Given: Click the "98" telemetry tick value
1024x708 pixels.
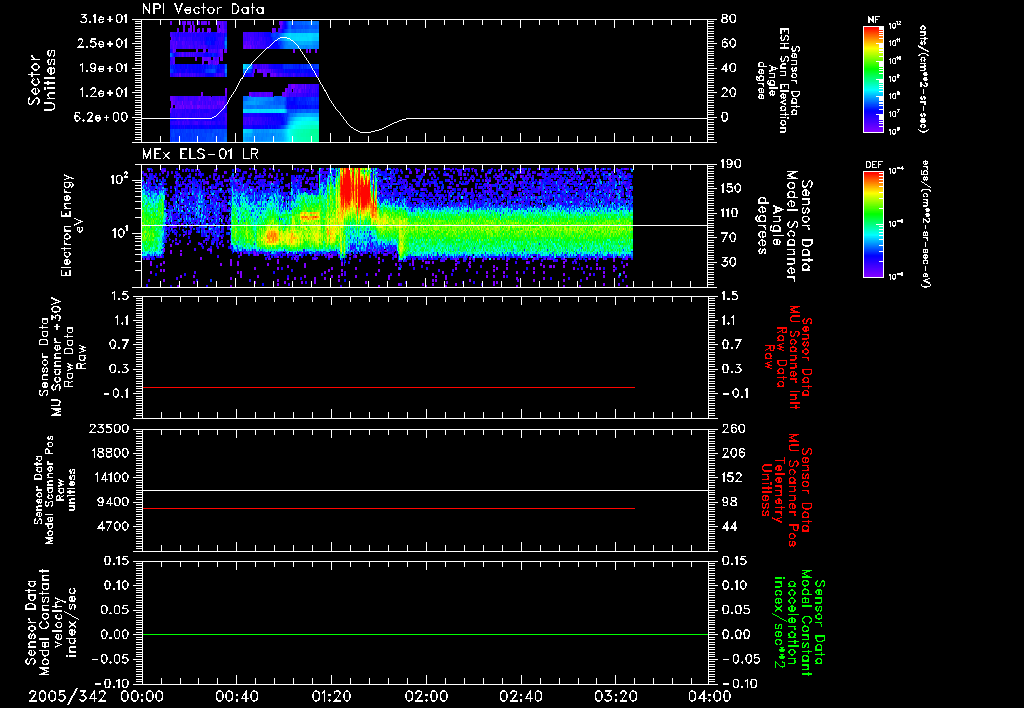Looking at the screenshot, I should [729, 502].
